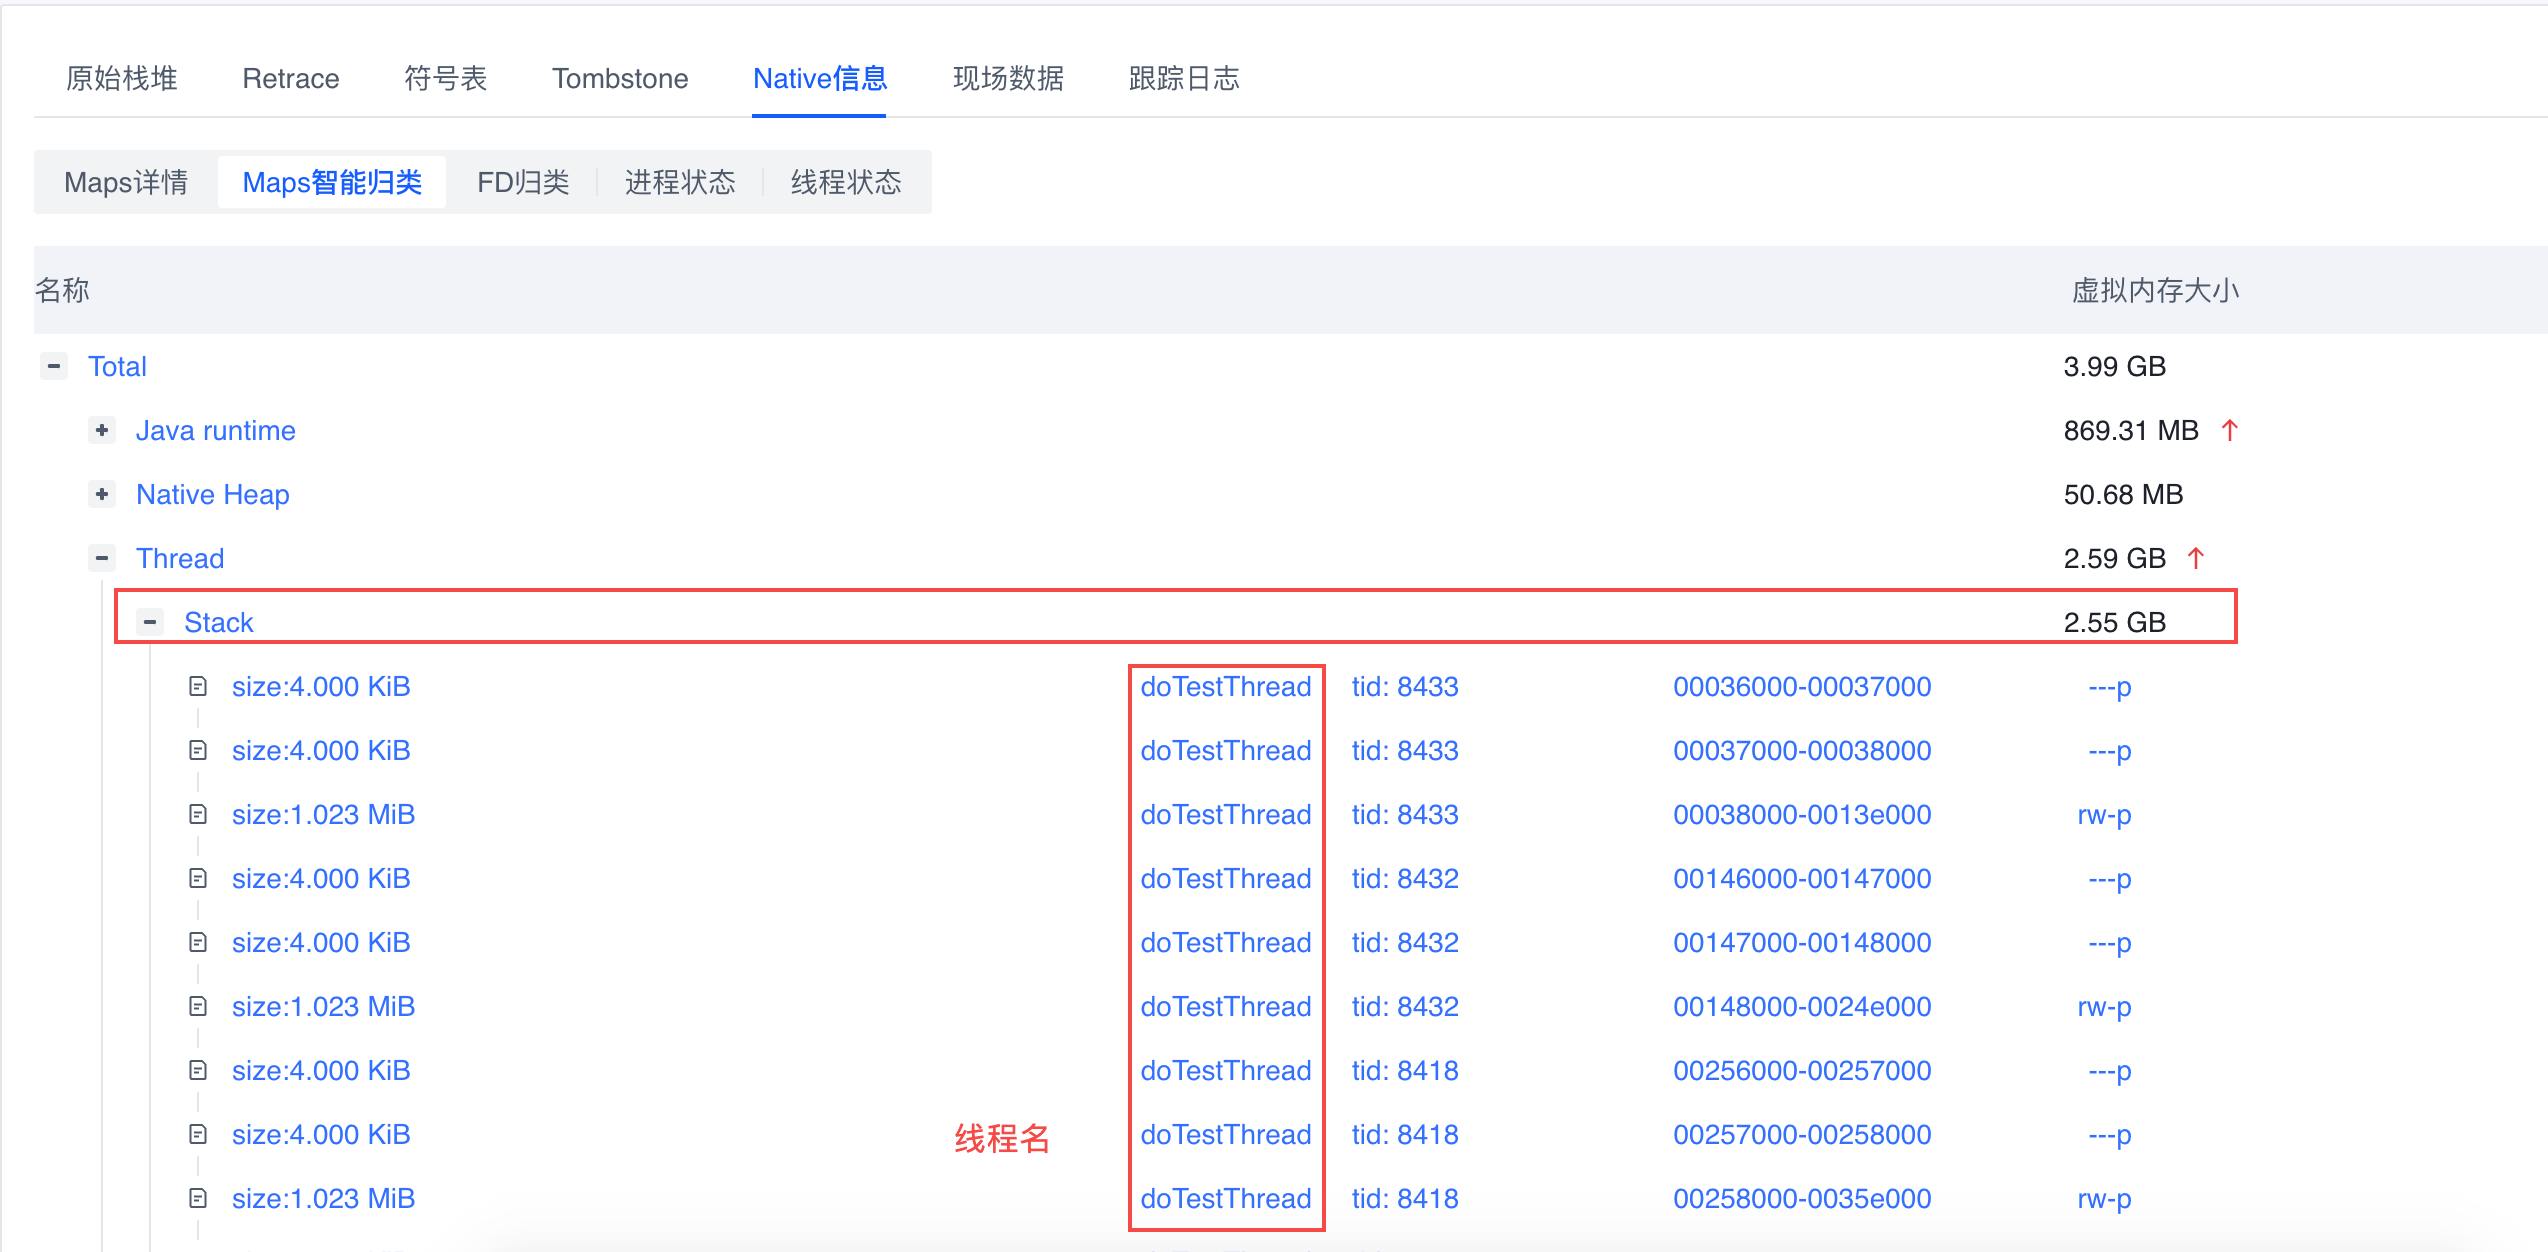This screenshot has height=1252, width=2548.
Task: Open the 原始栈堆 tab
Action: coord(122,78)
